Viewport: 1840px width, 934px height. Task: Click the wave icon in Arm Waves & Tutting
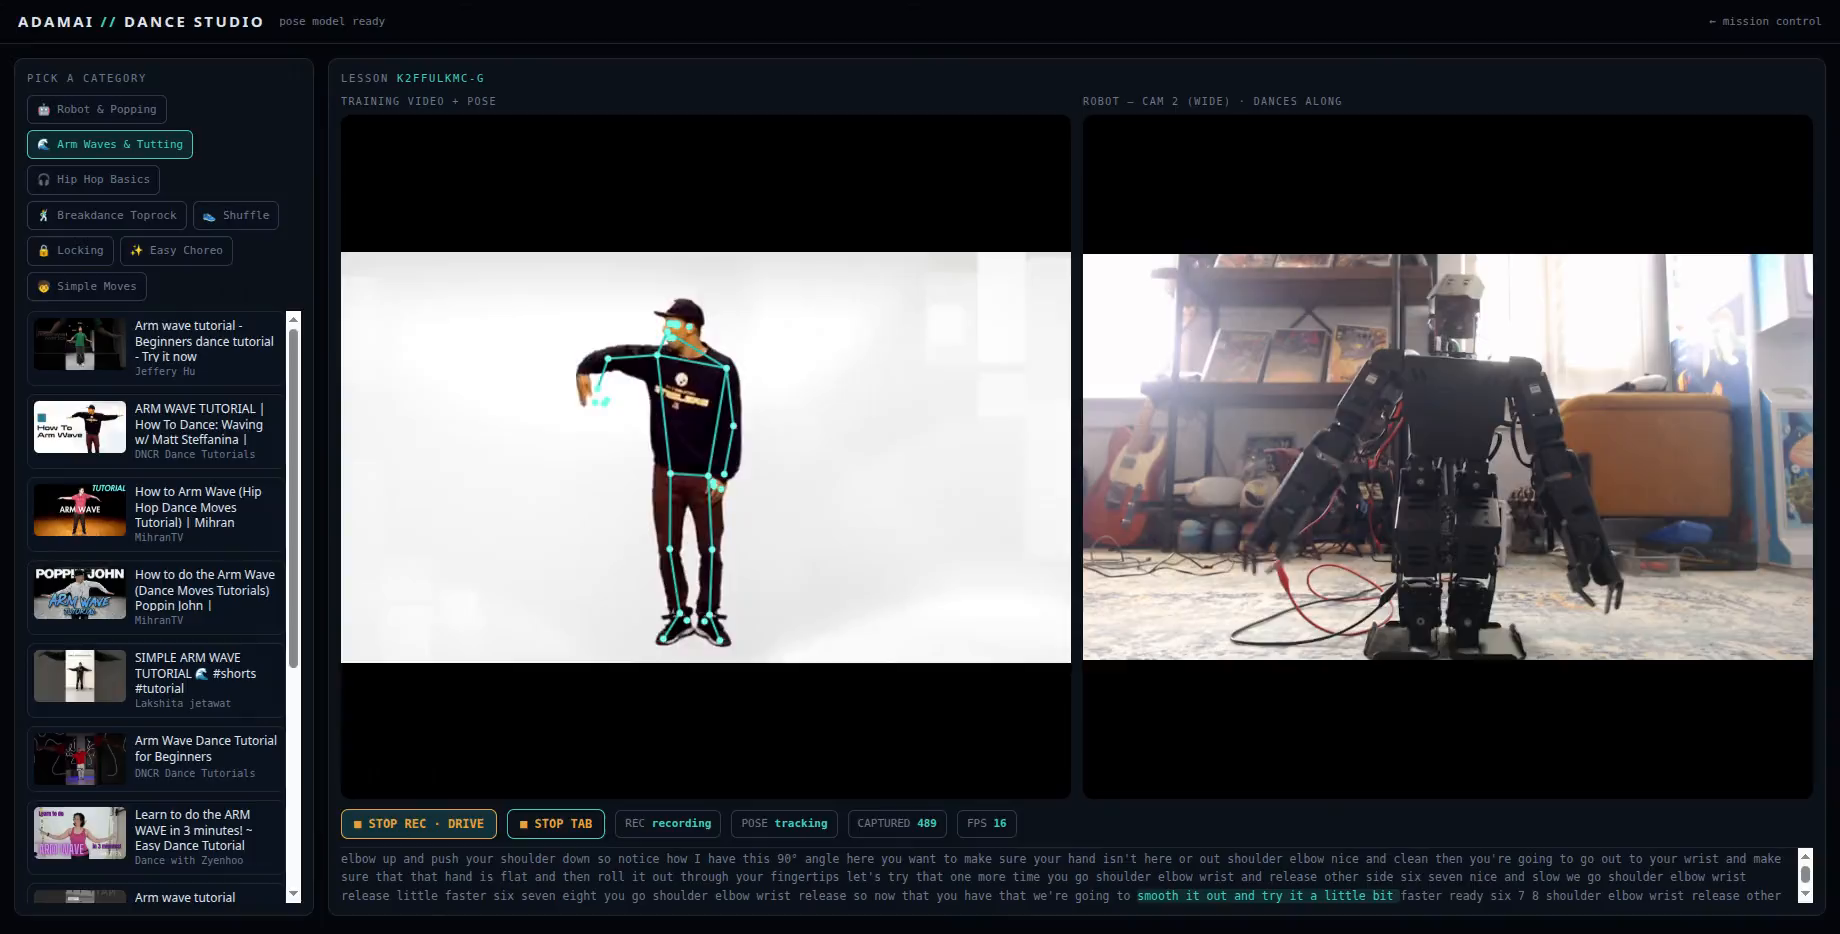point(44,145)
